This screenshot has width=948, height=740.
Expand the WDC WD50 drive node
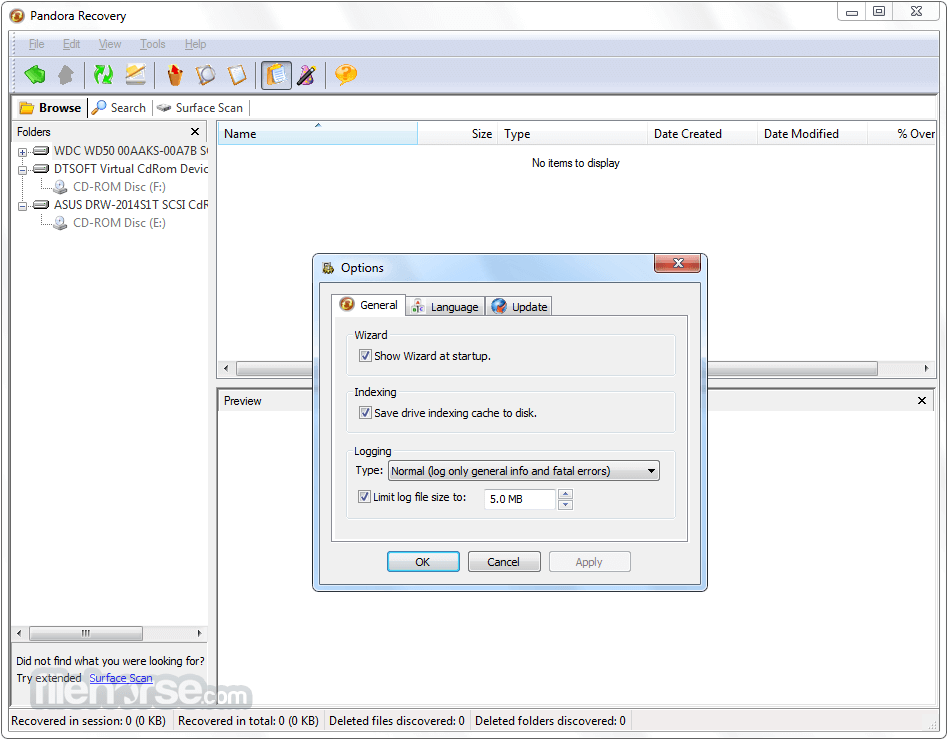click(22, 152)
